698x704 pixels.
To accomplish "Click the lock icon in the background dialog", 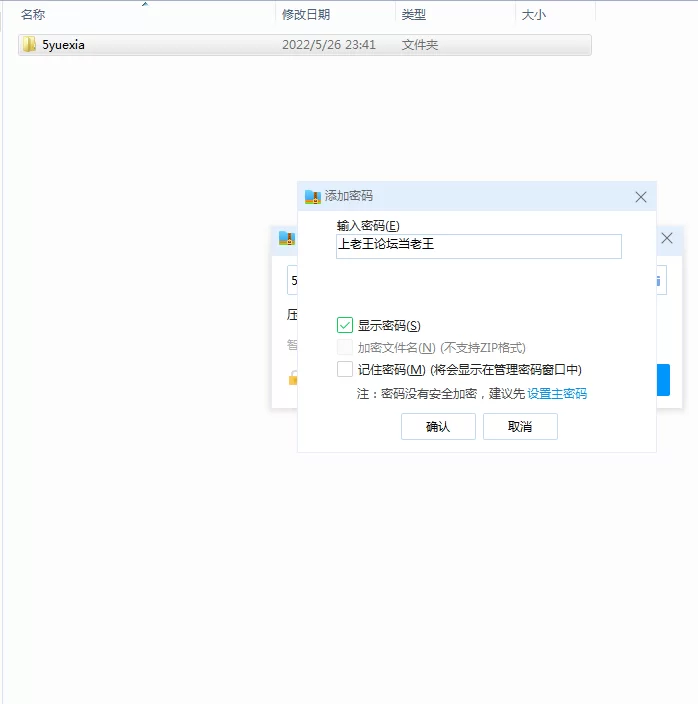I will (x=292, y=378).
